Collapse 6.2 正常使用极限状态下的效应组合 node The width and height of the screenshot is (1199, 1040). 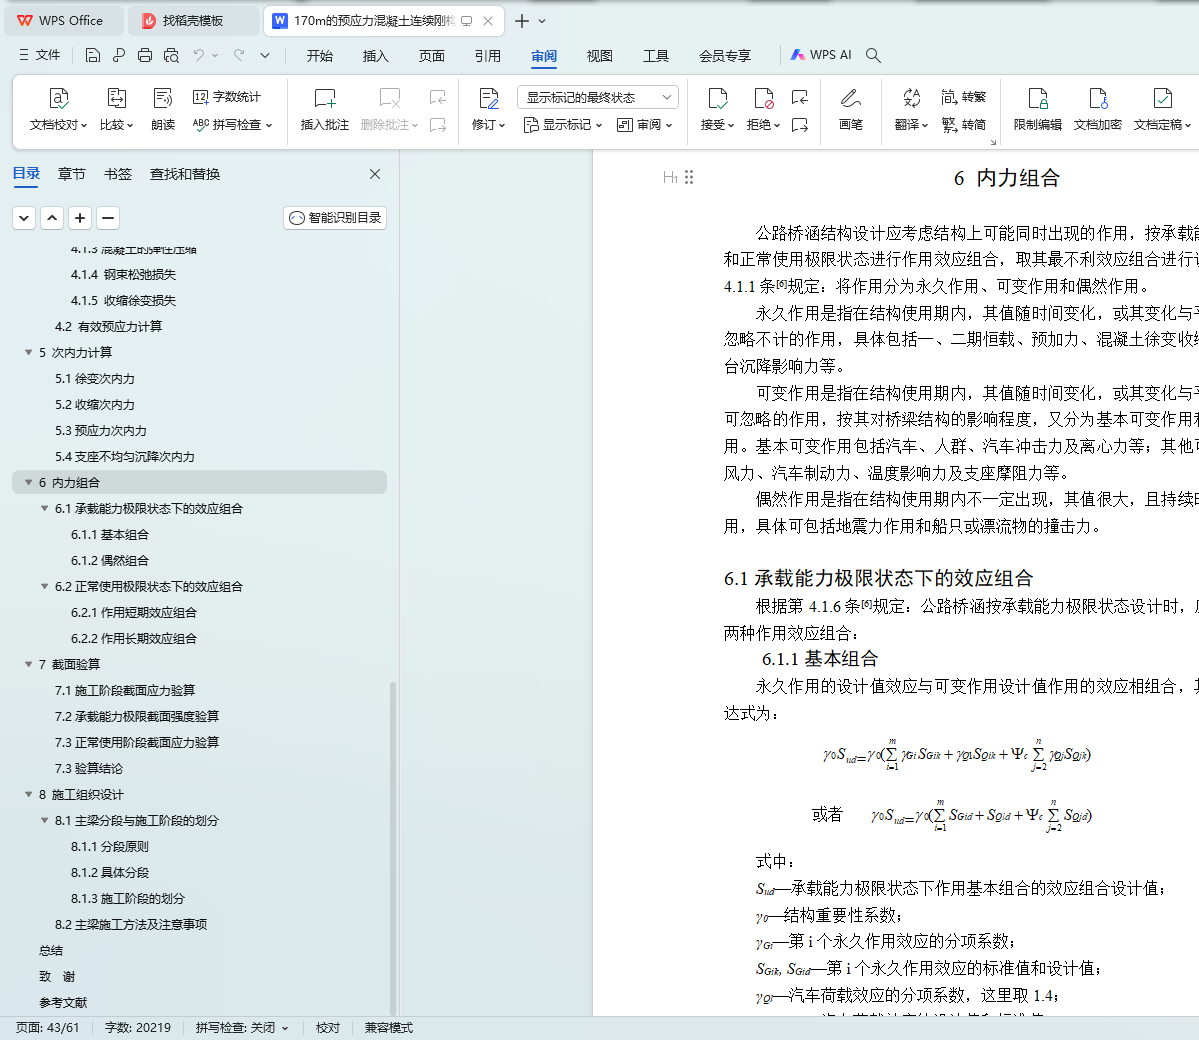(44, 587)
